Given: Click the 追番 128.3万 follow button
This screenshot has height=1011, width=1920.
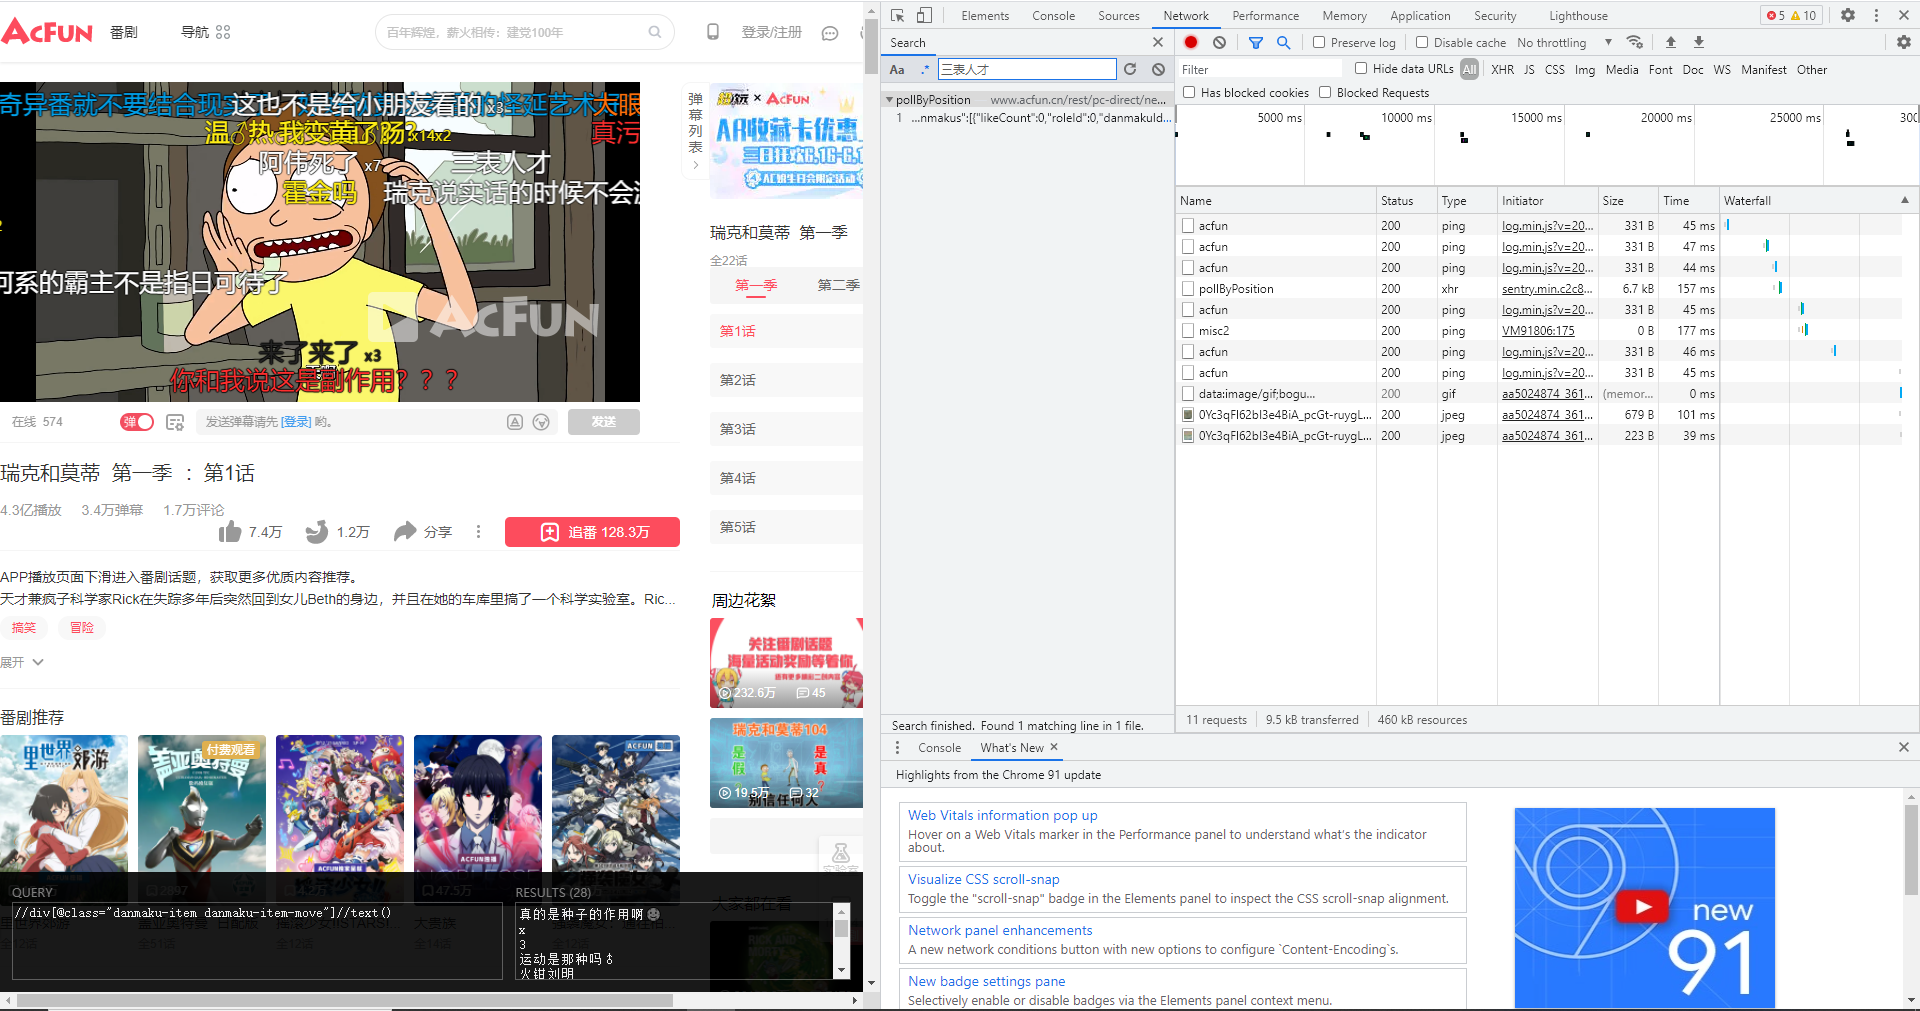Looking at the screenshot, I should 592,532.
